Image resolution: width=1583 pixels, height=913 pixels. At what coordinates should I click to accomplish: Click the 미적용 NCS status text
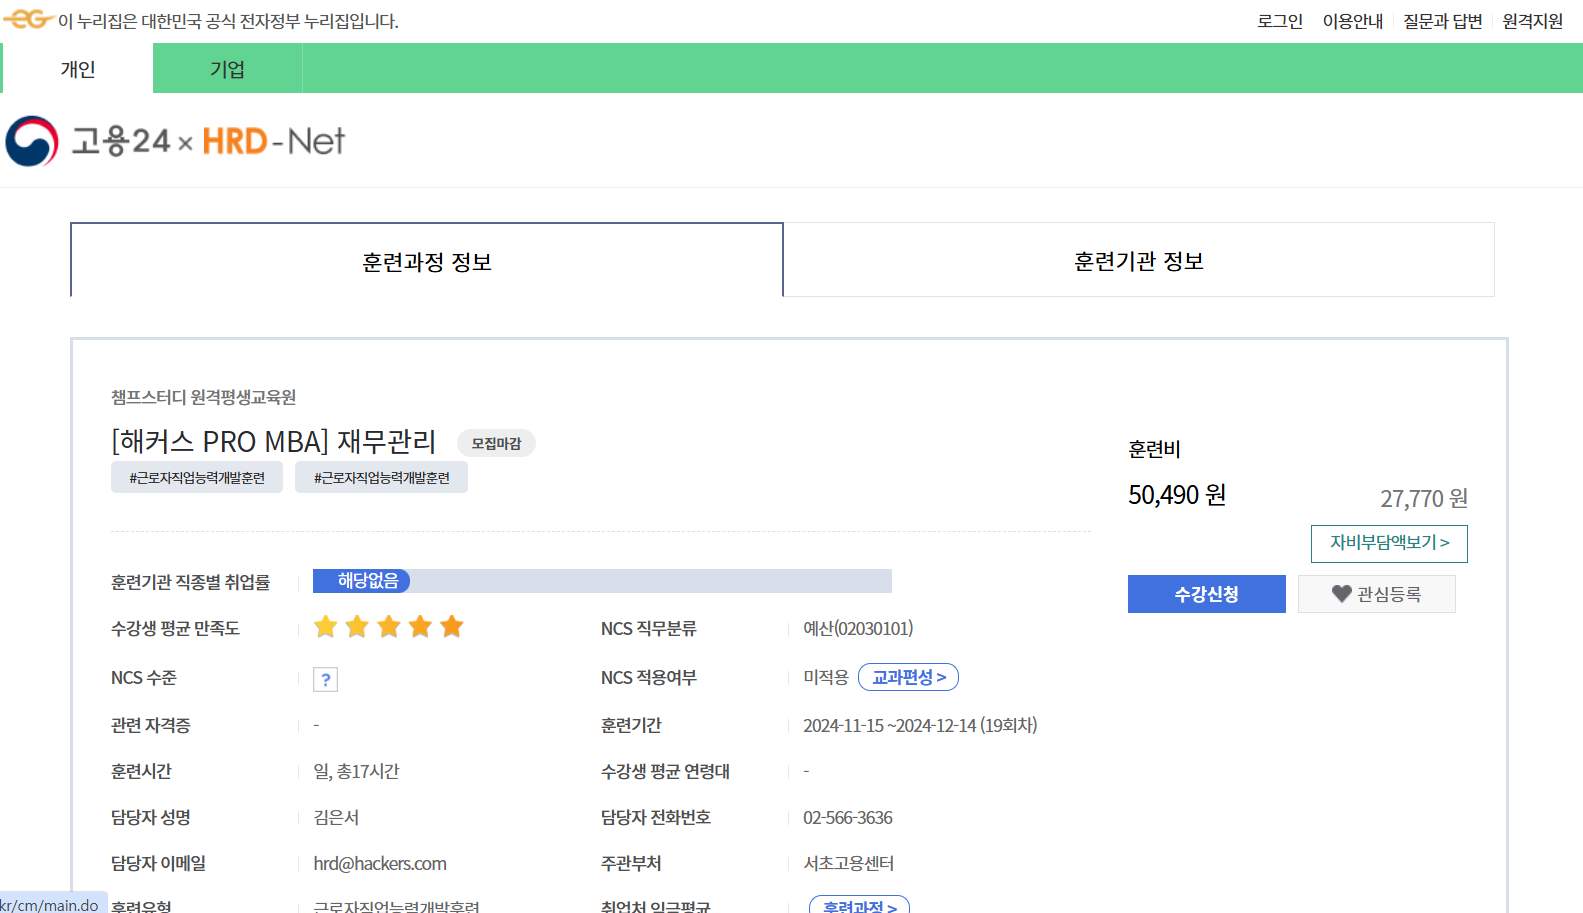826,677
